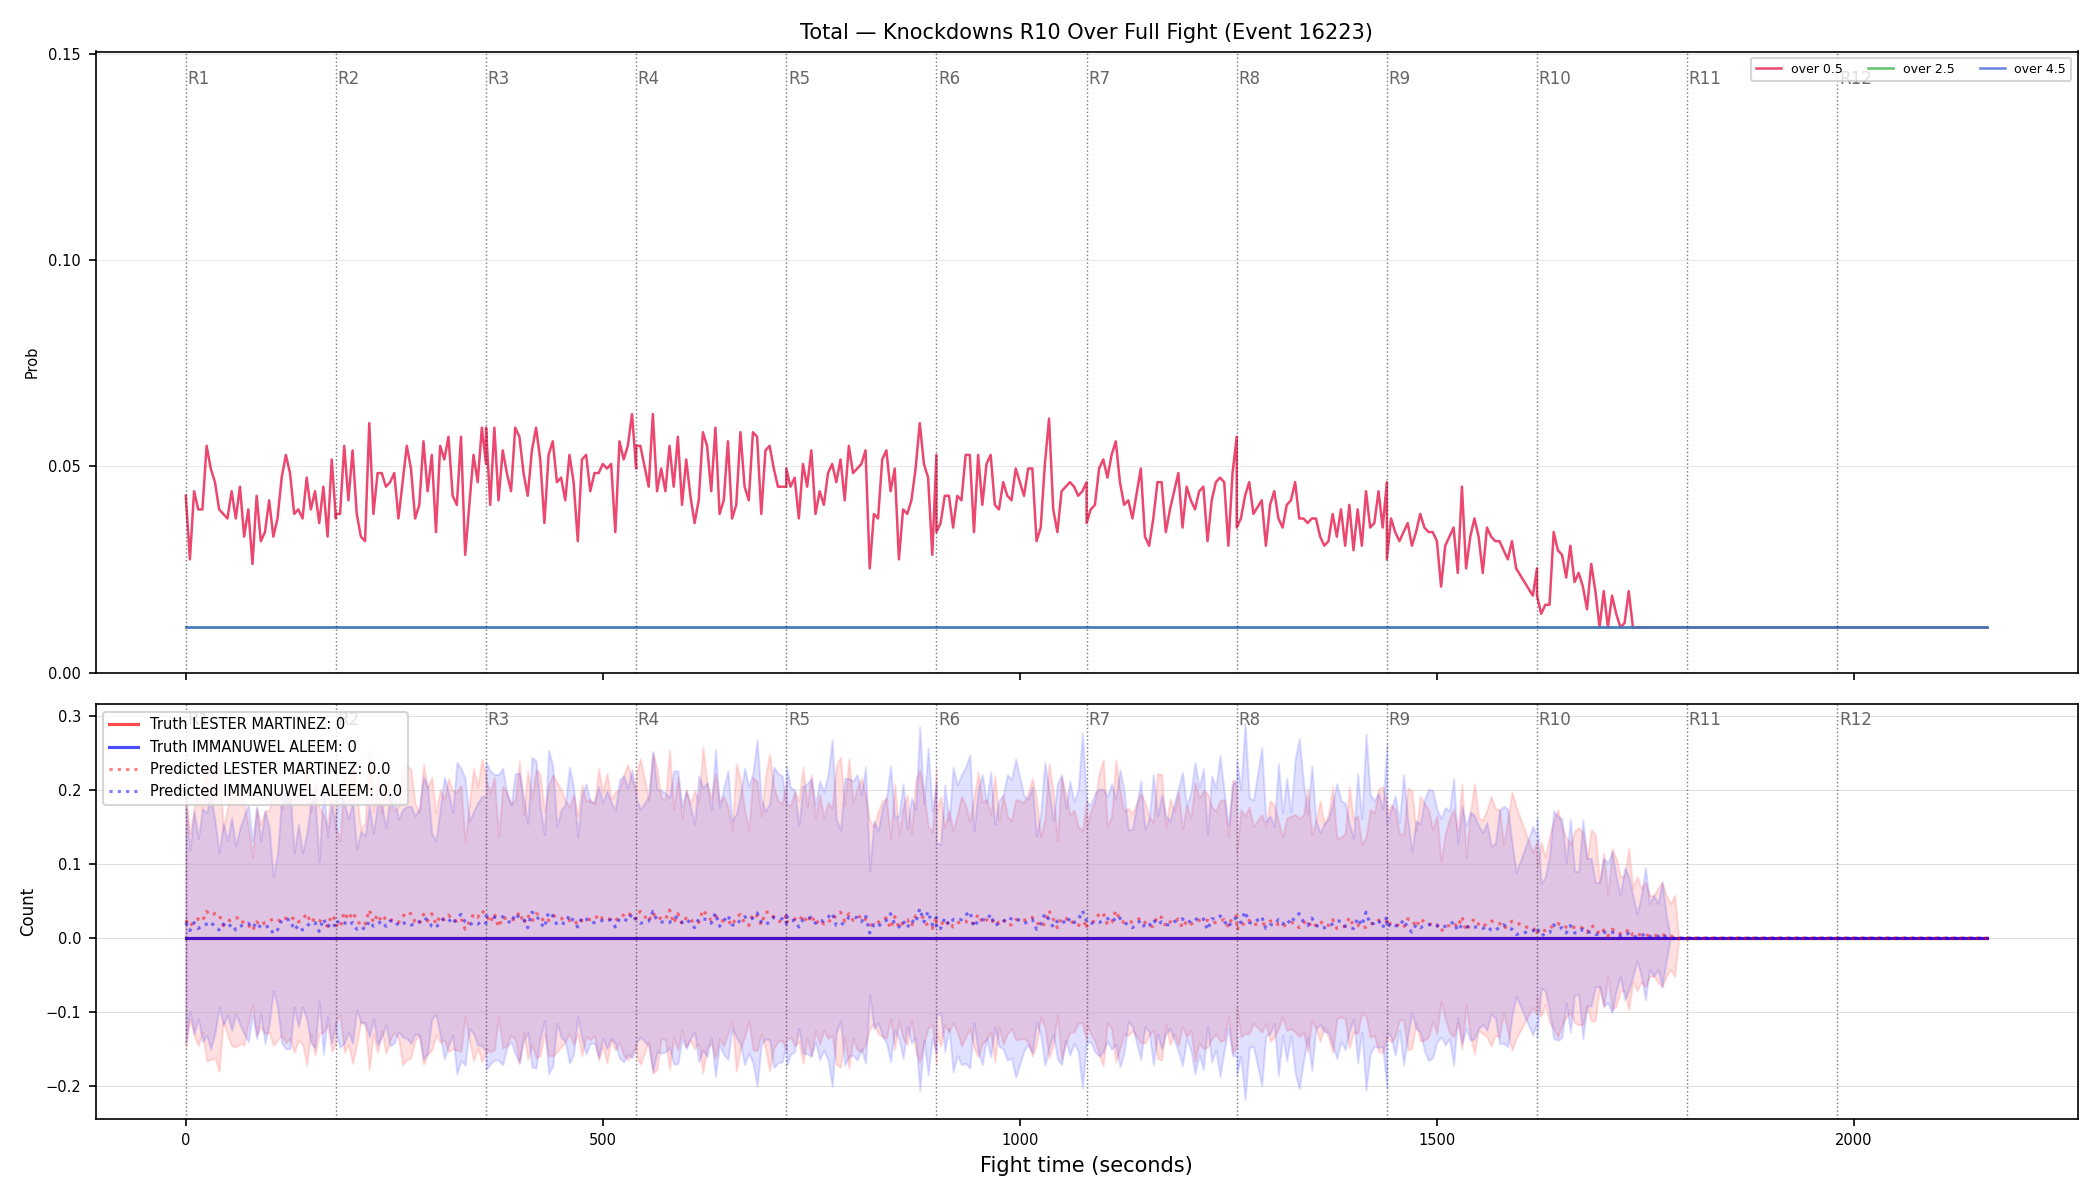Click the R5 round label in the Prob plot
The image size is (2100, 1200).
(x=799, y=78)
